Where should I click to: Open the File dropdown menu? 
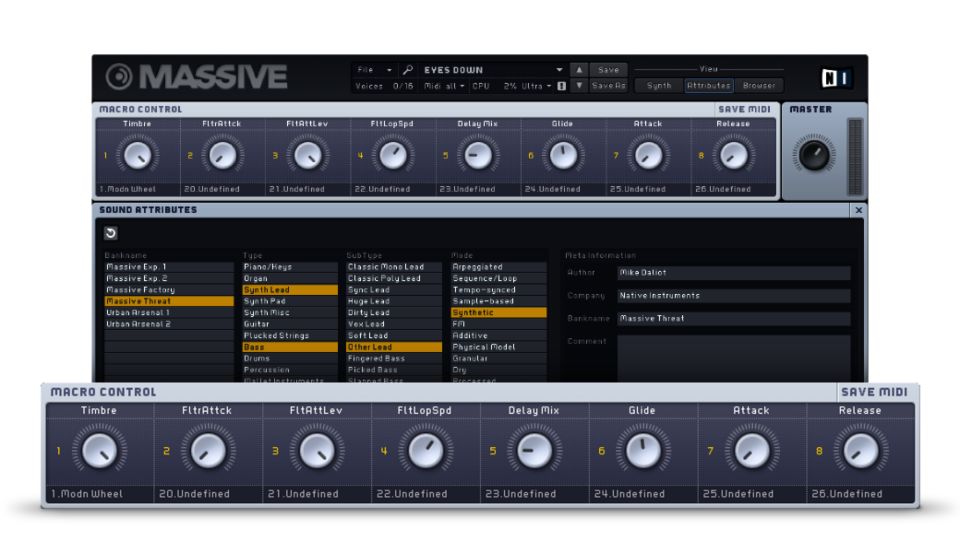click(374, 70)
